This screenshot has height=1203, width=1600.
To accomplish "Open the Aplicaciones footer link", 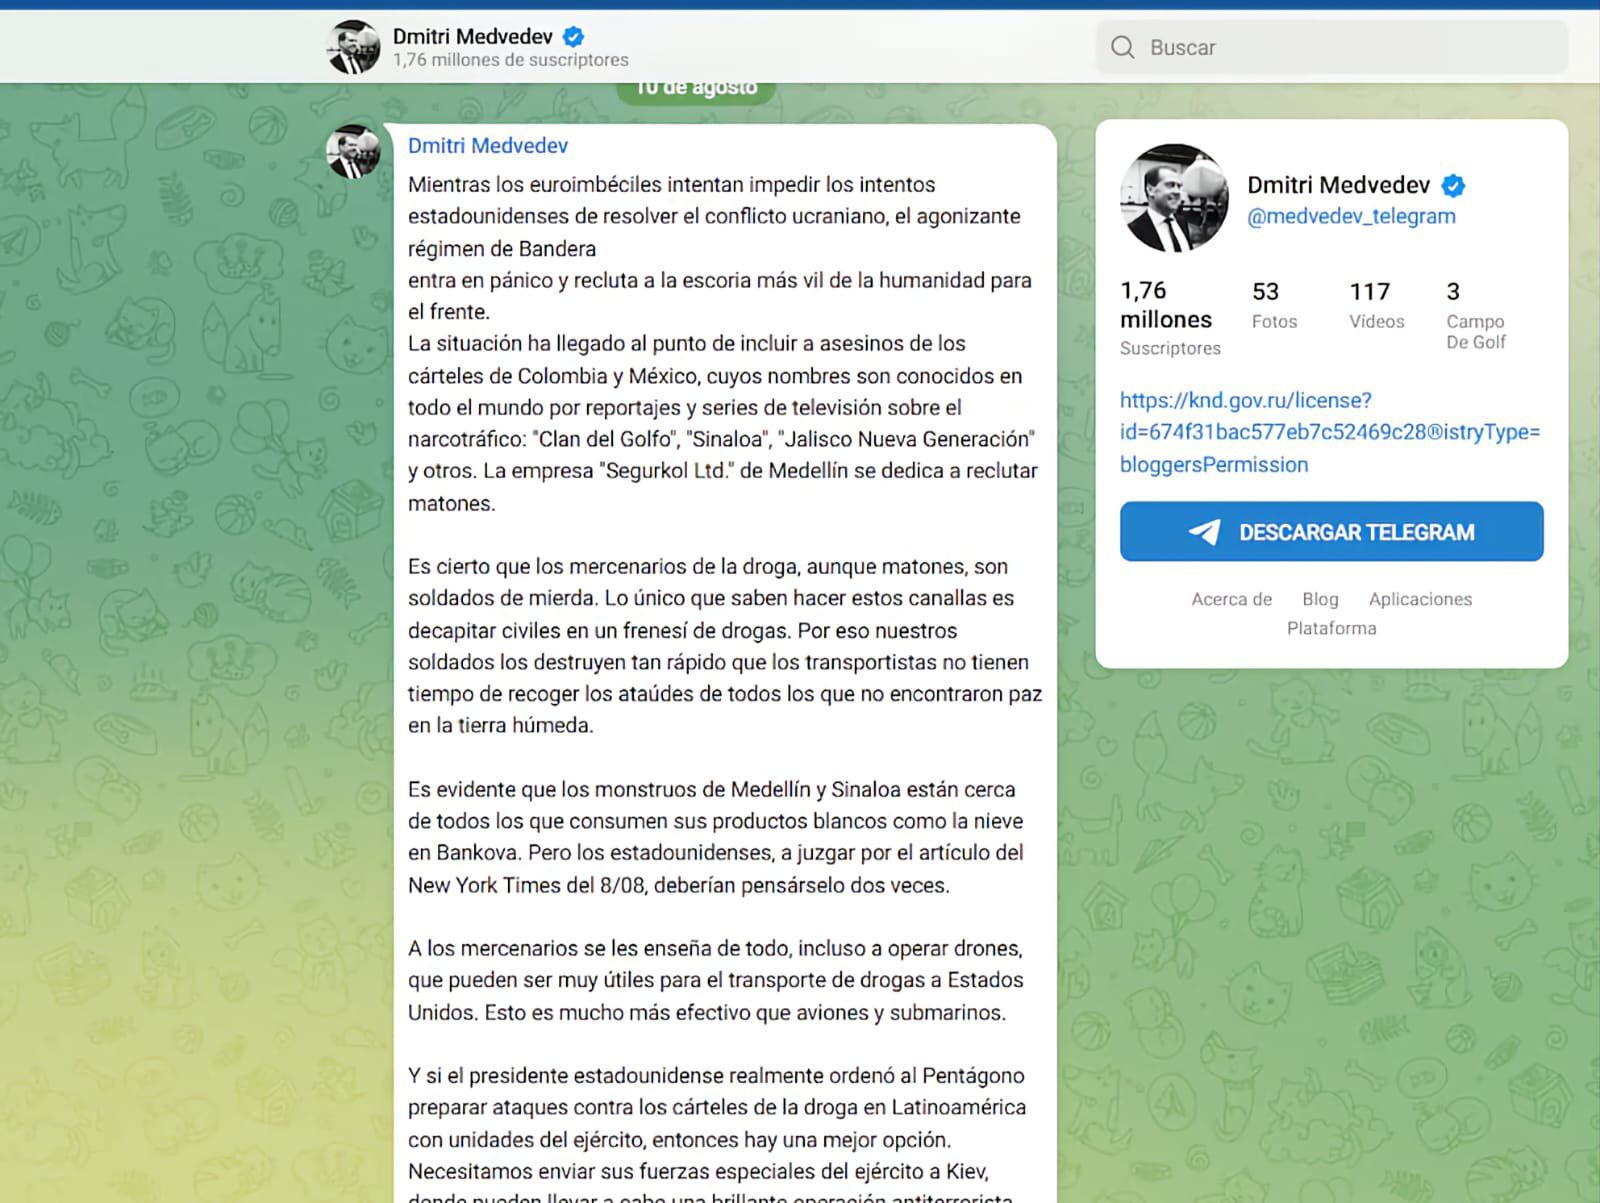I will (x=1420, y=599).
